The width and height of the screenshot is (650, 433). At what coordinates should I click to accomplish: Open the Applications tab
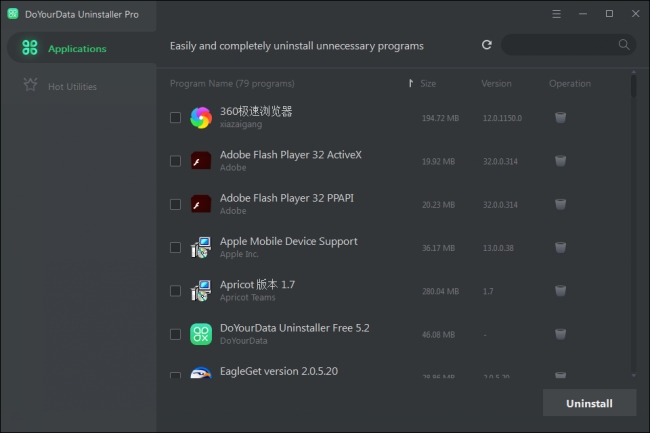82,48
